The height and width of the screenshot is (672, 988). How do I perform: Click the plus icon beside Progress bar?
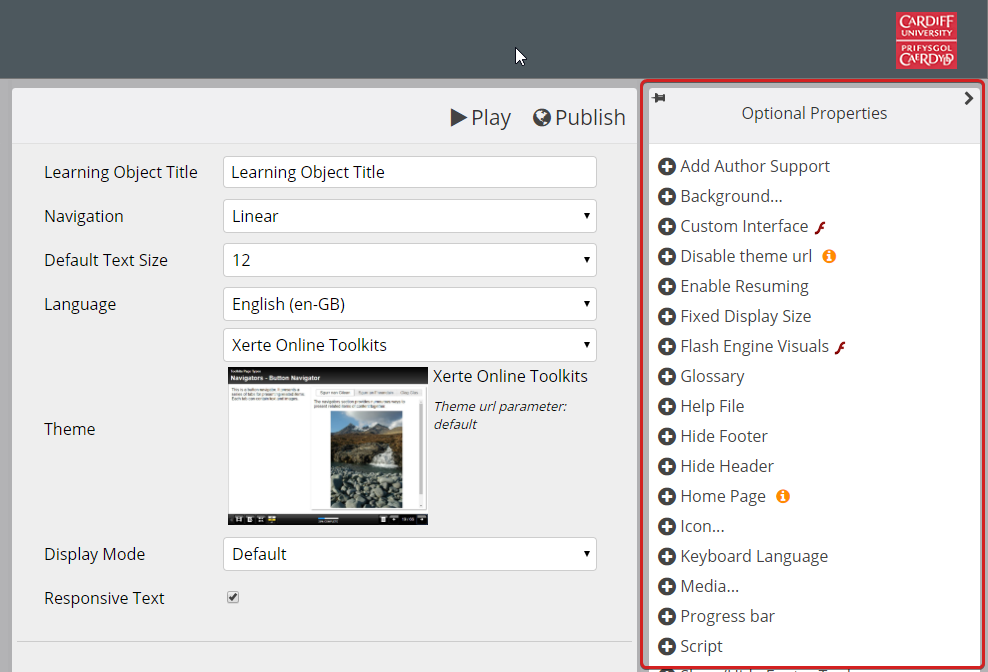(x=667, y=617)
